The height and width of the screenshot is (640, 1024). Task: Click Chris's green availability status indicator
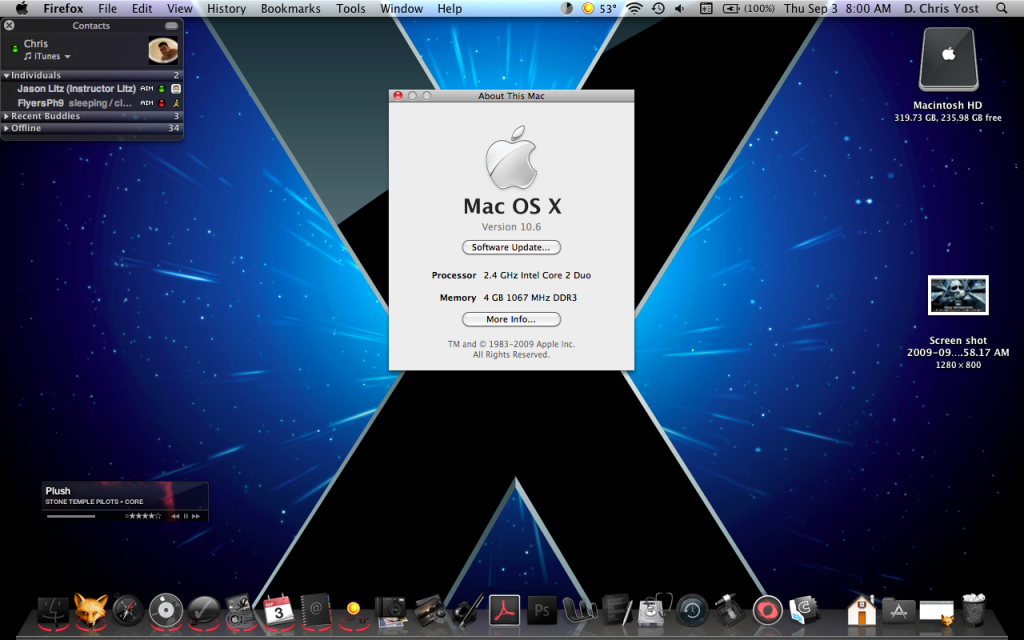(x=15, y=49)
